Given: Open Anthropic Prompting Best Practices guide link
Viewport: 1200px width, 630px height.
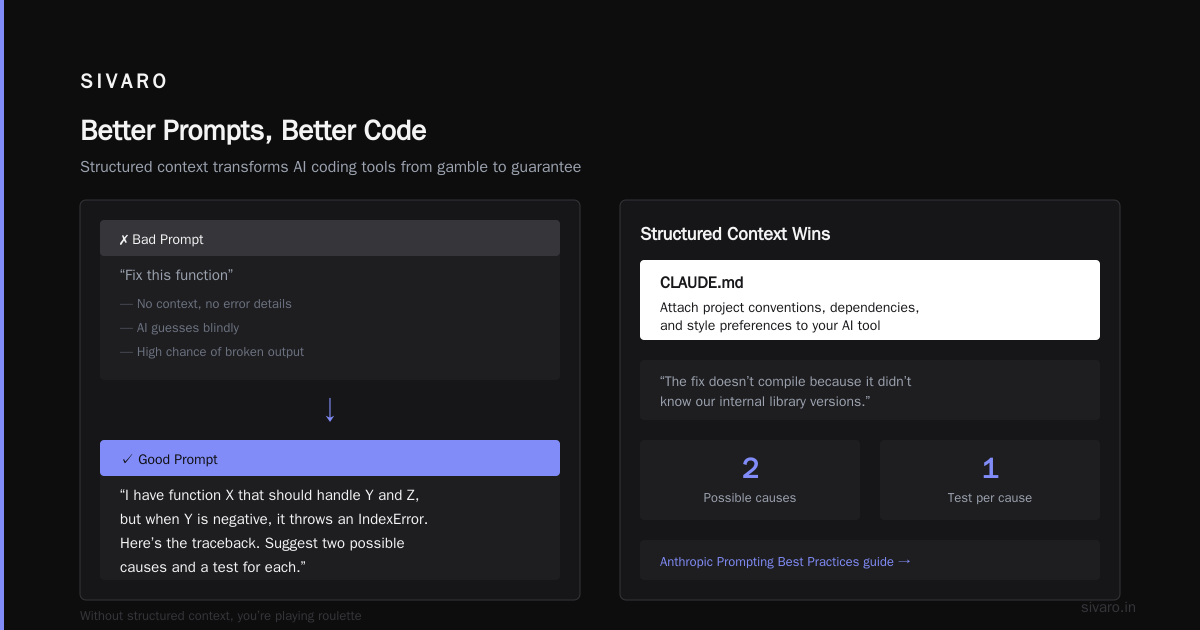Looking at the screenshot, I should [785, 561].
